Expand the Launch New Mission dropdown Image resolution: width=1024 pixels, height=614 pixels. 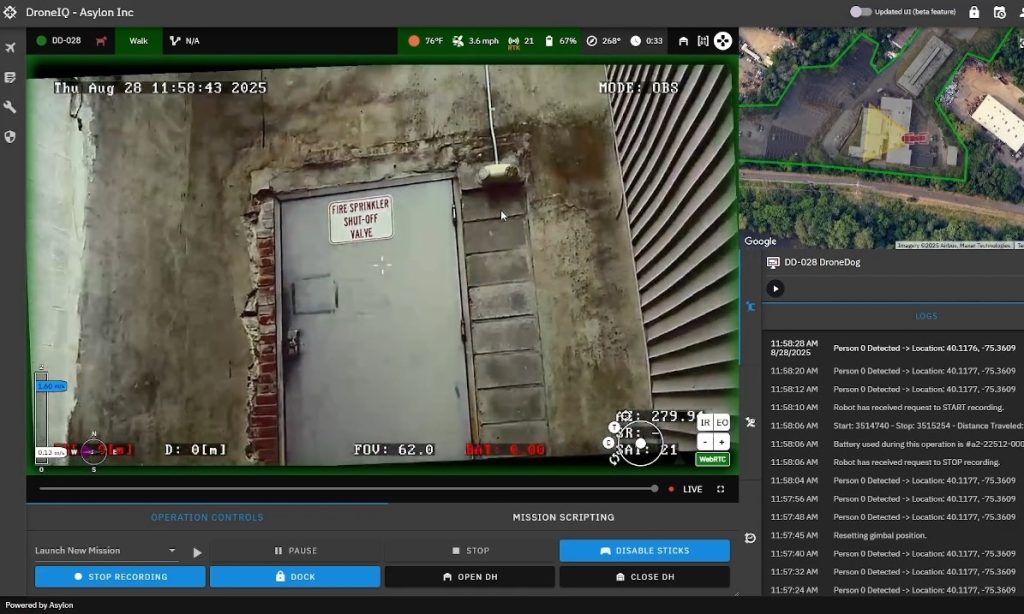106,551
